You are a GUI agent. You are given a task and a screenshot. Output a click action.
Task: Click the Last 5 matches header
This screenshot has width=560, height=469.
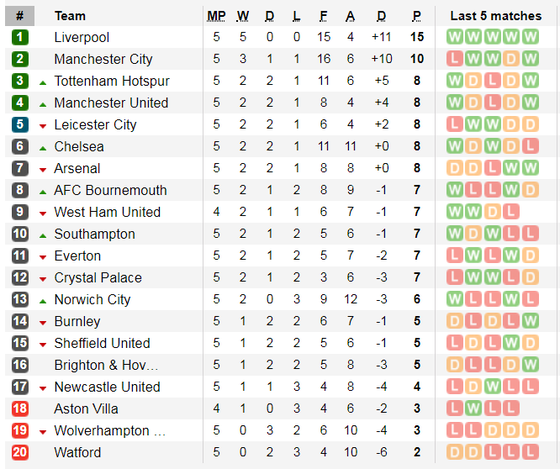[496, 16]
